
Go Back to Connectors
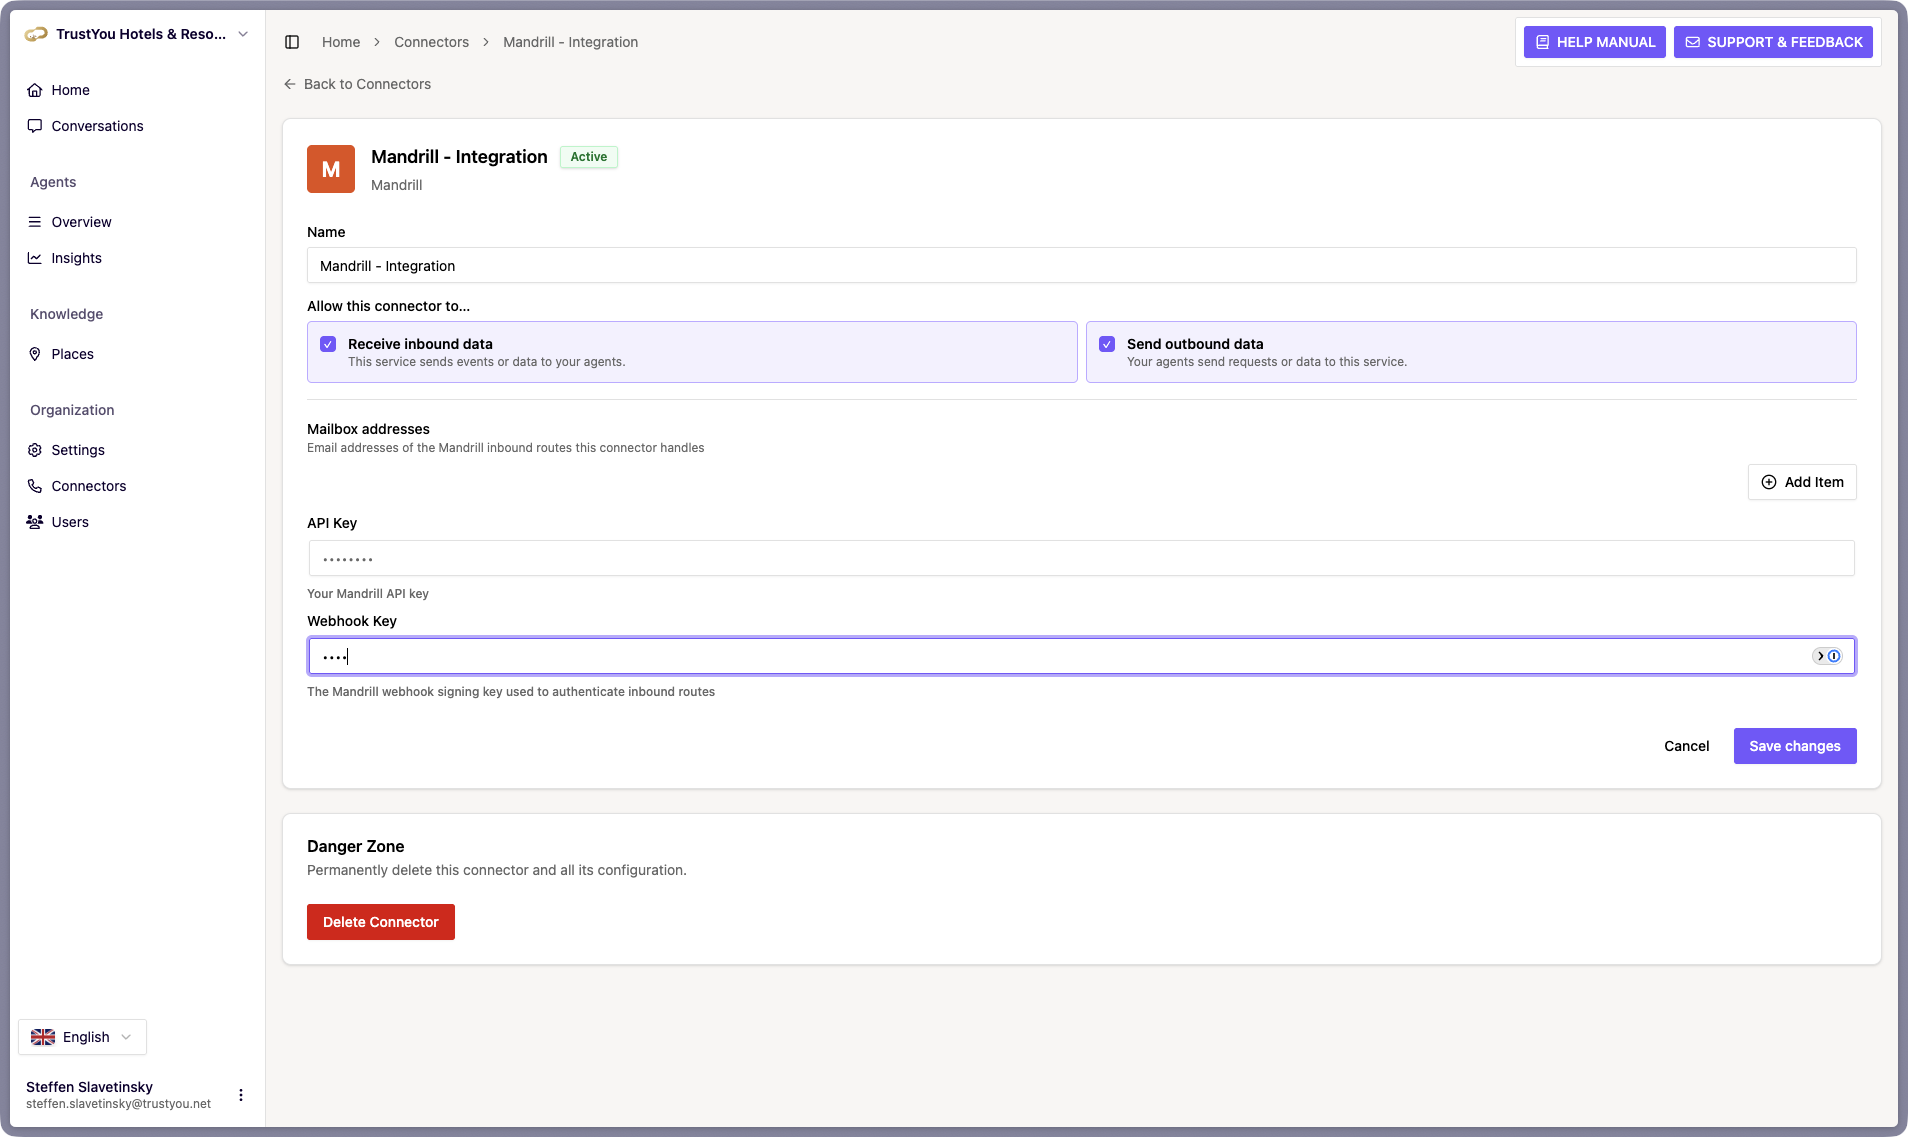click(x=358, y=84)
